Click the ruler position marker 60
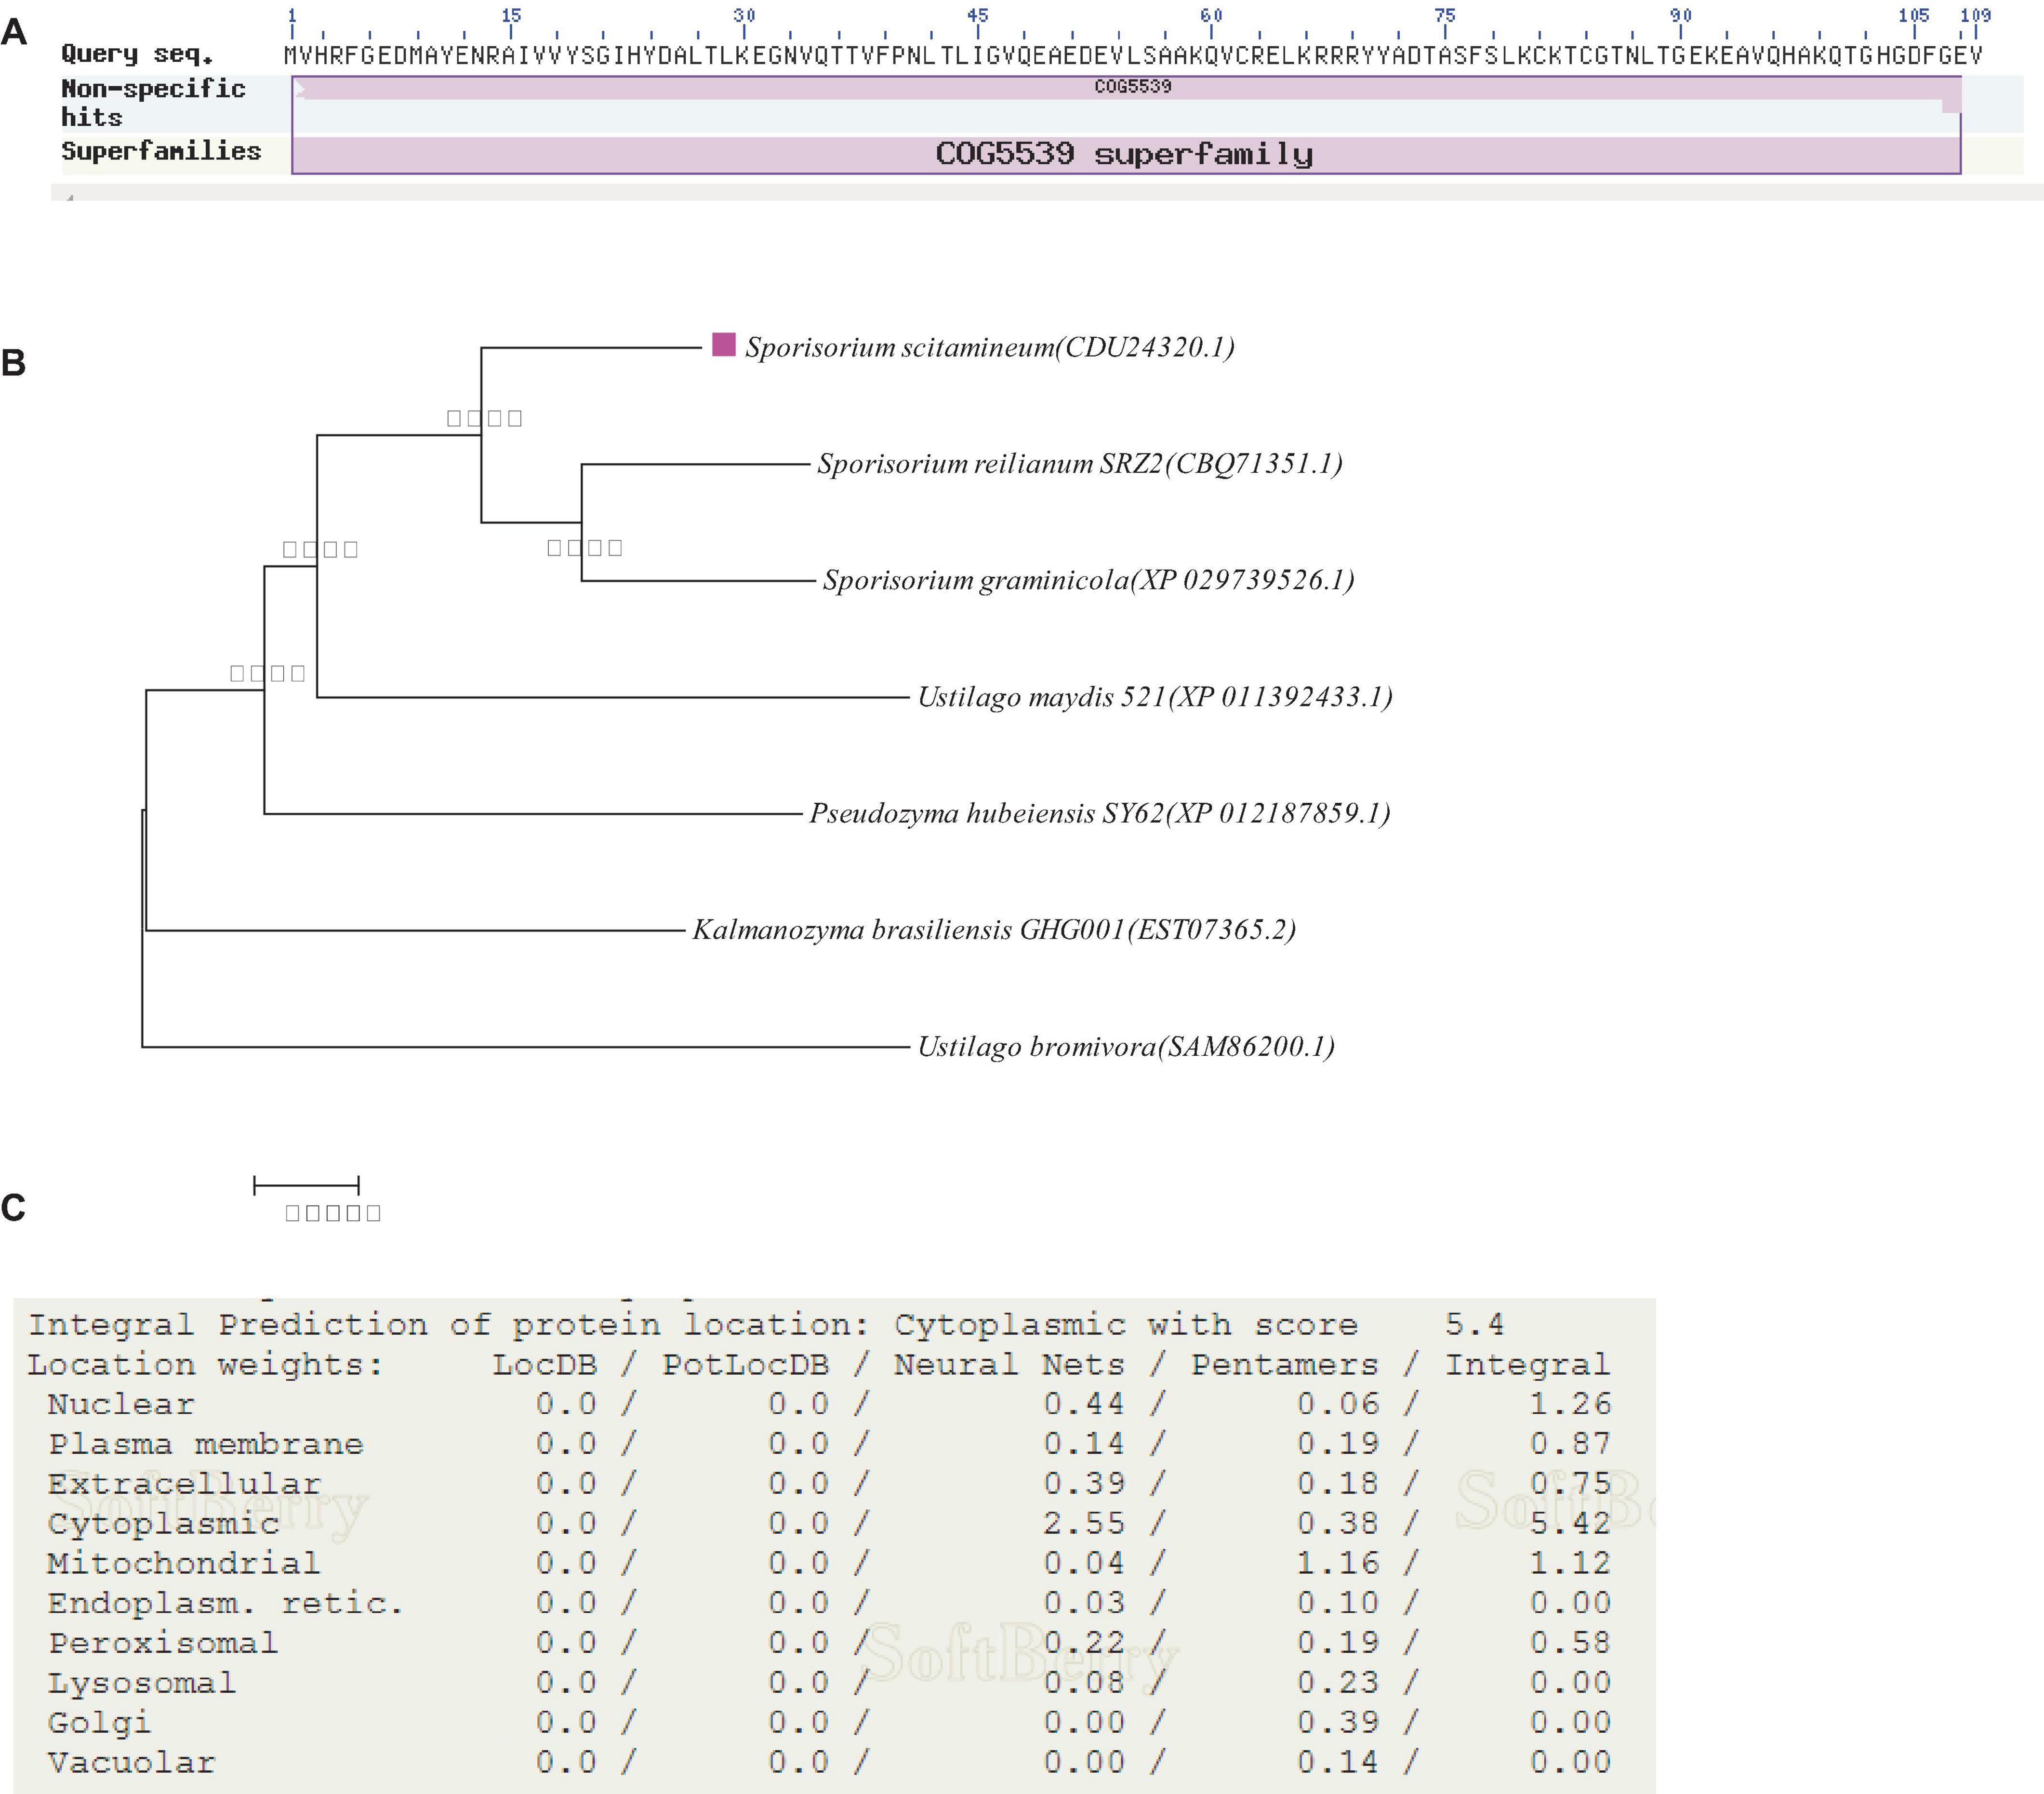This screenshot has height=1794, width=2044. pos(1211,15)
